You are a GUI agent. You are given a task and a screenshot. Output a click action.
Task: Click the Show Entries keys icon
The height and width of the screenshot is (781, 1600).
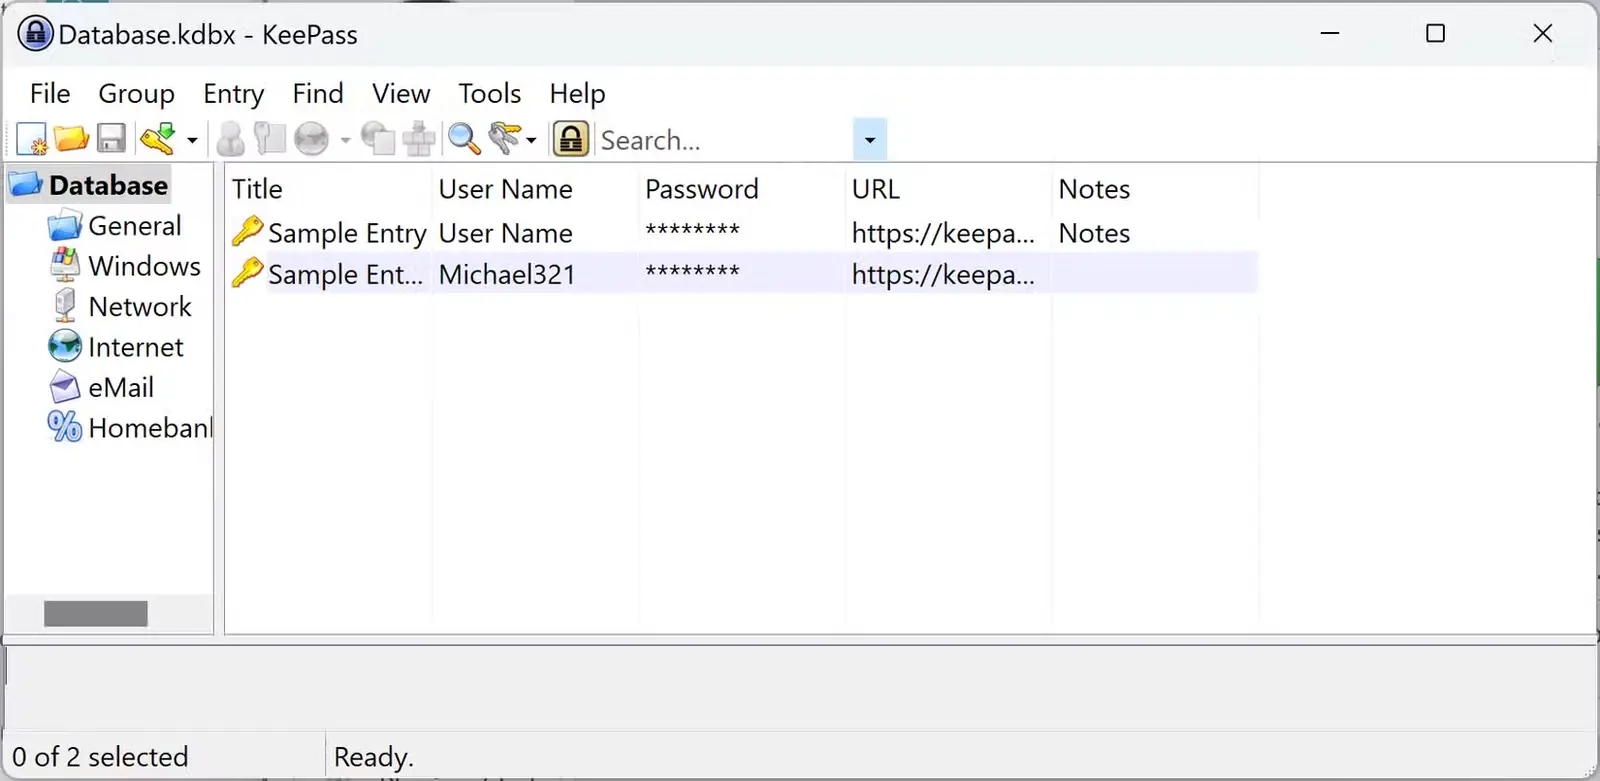506,139
